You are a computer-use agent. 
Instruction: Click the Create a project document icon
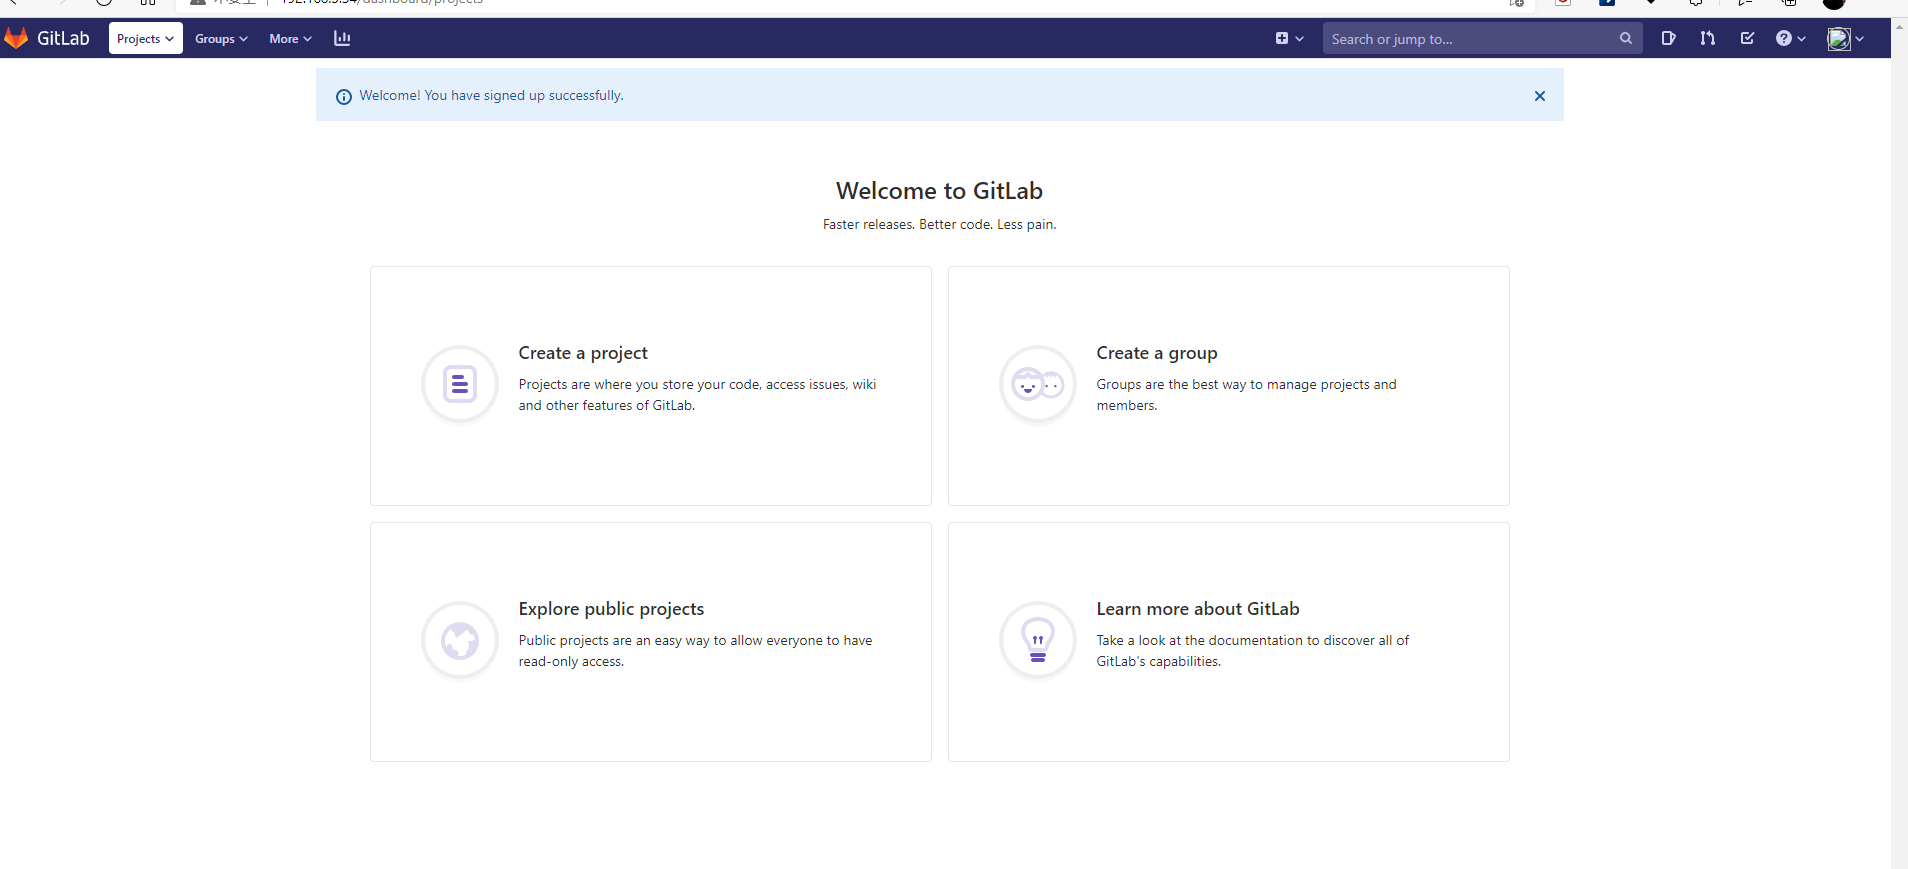click(460, 384)
